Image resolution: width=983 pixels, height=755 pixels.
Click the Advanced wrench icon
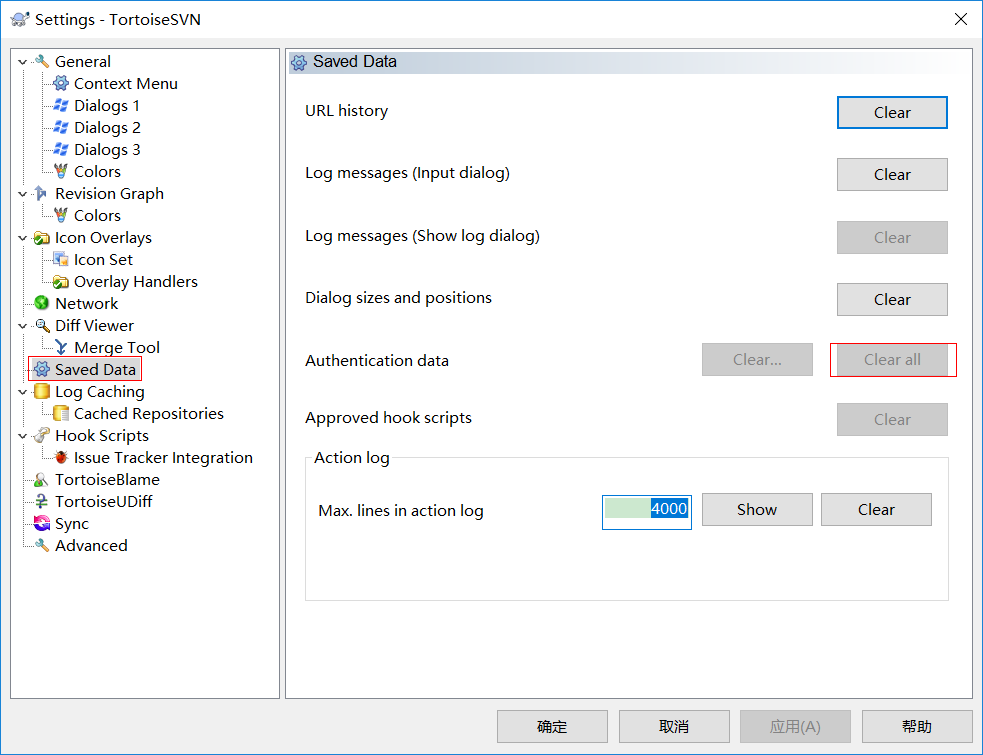coord(42,546)
